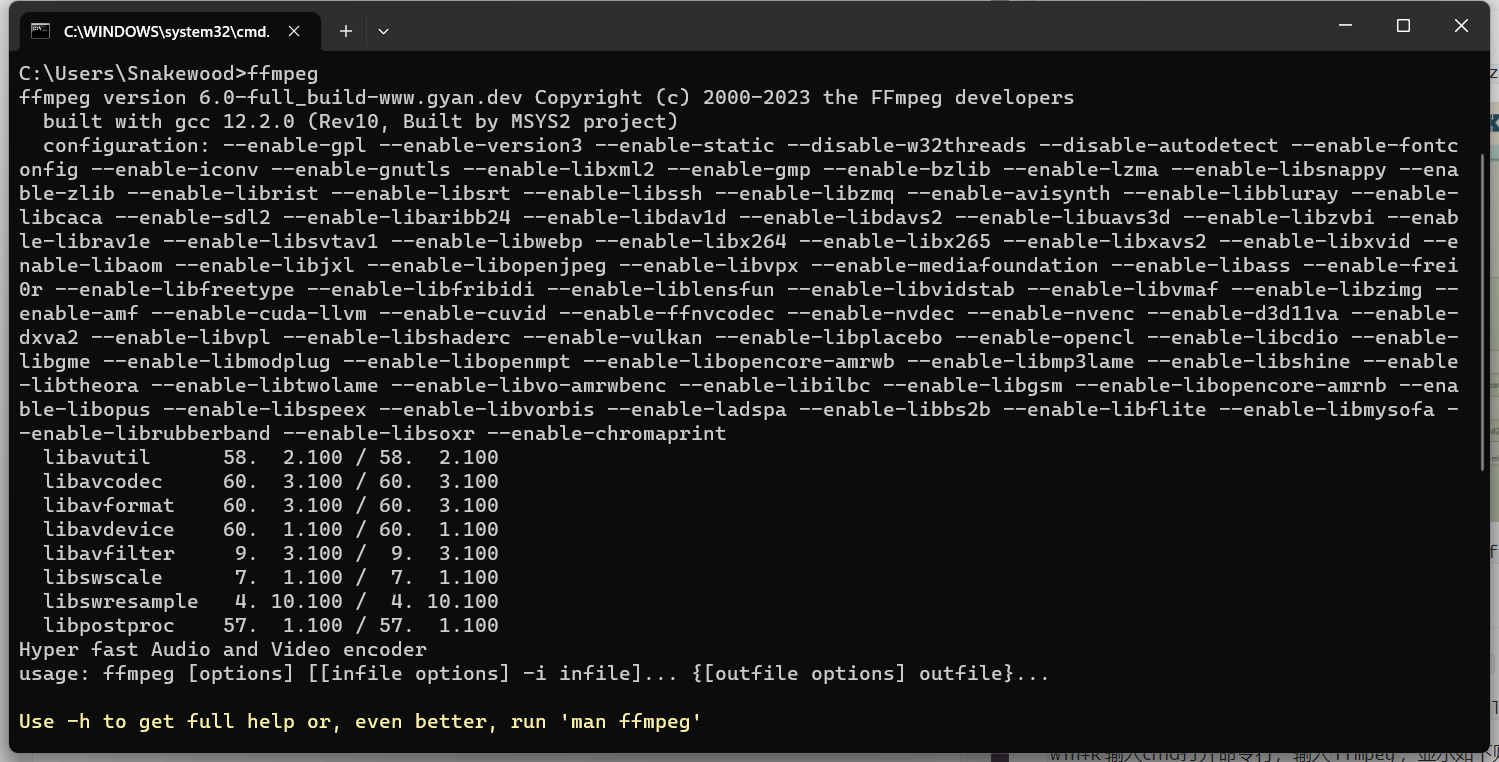Click the libpostproc version row
The image size is (1499, 762).
coord(271,626)
